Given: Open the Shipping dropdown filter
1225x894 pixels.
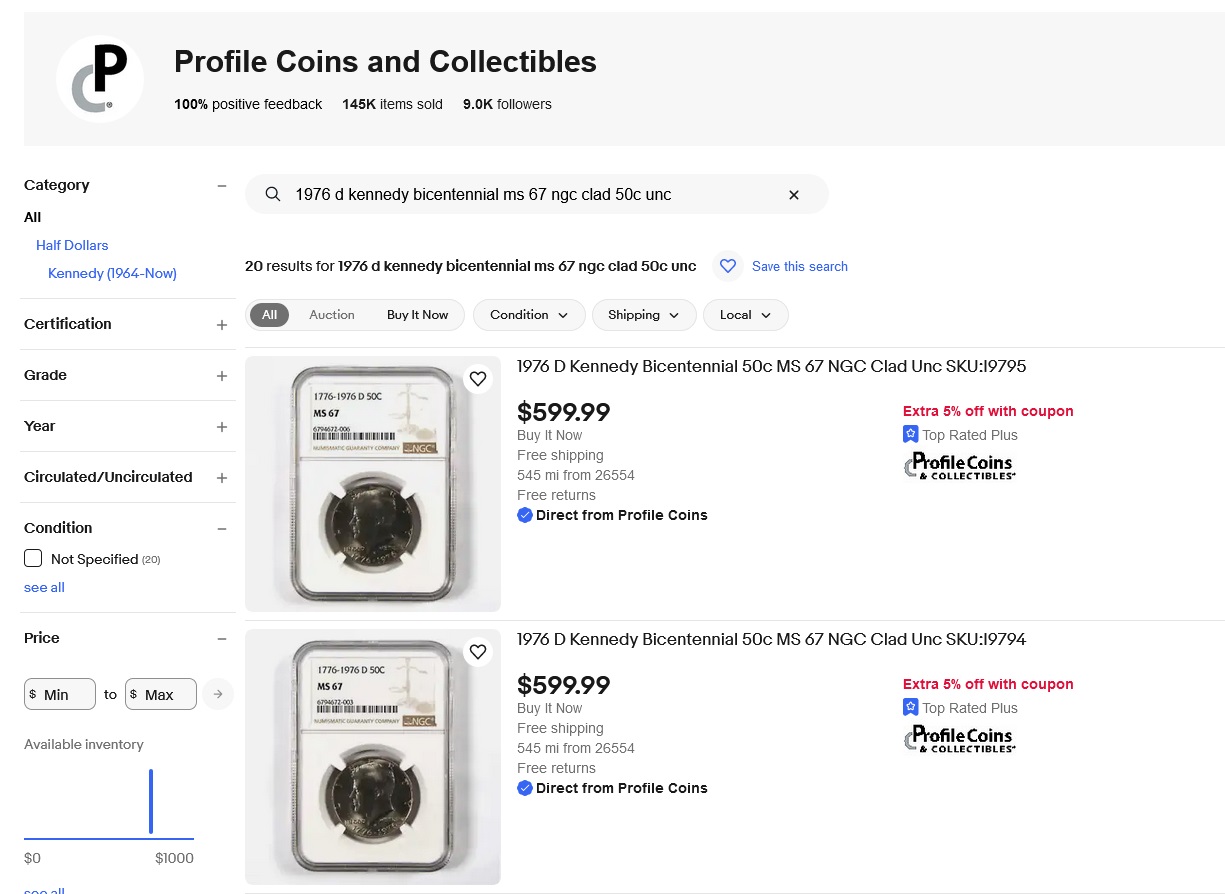Looking at the screenshot, I should (644, 315).
